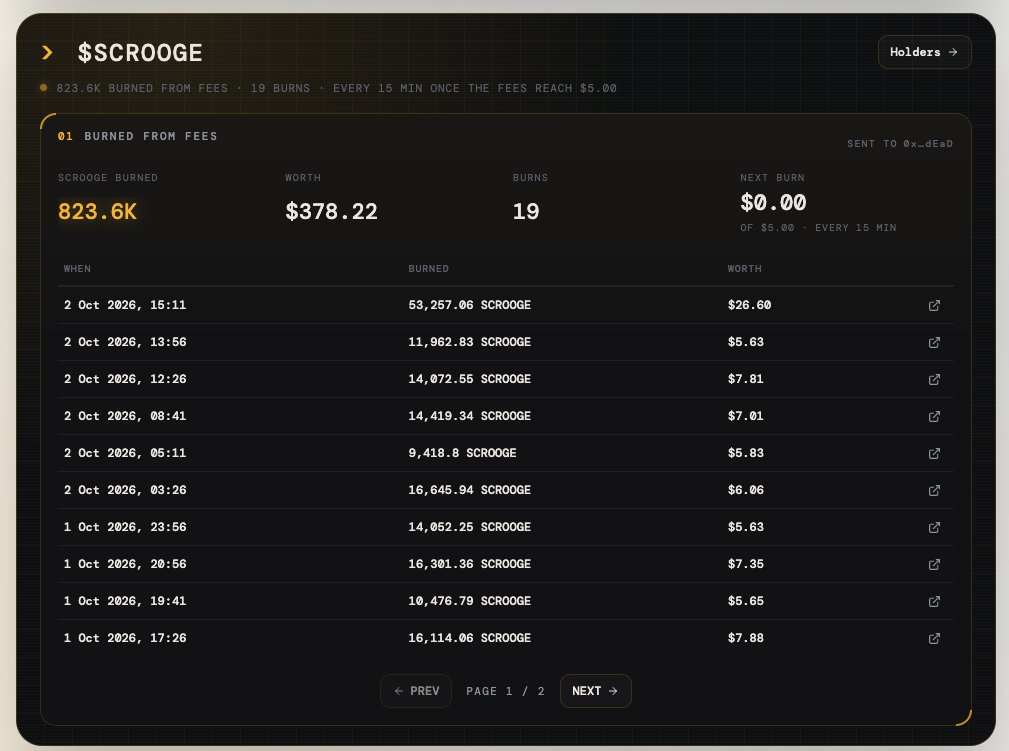This screenshot has height=751, width=1009.
Task: Click the $5.83 worth cell
Action: [745, 453]
